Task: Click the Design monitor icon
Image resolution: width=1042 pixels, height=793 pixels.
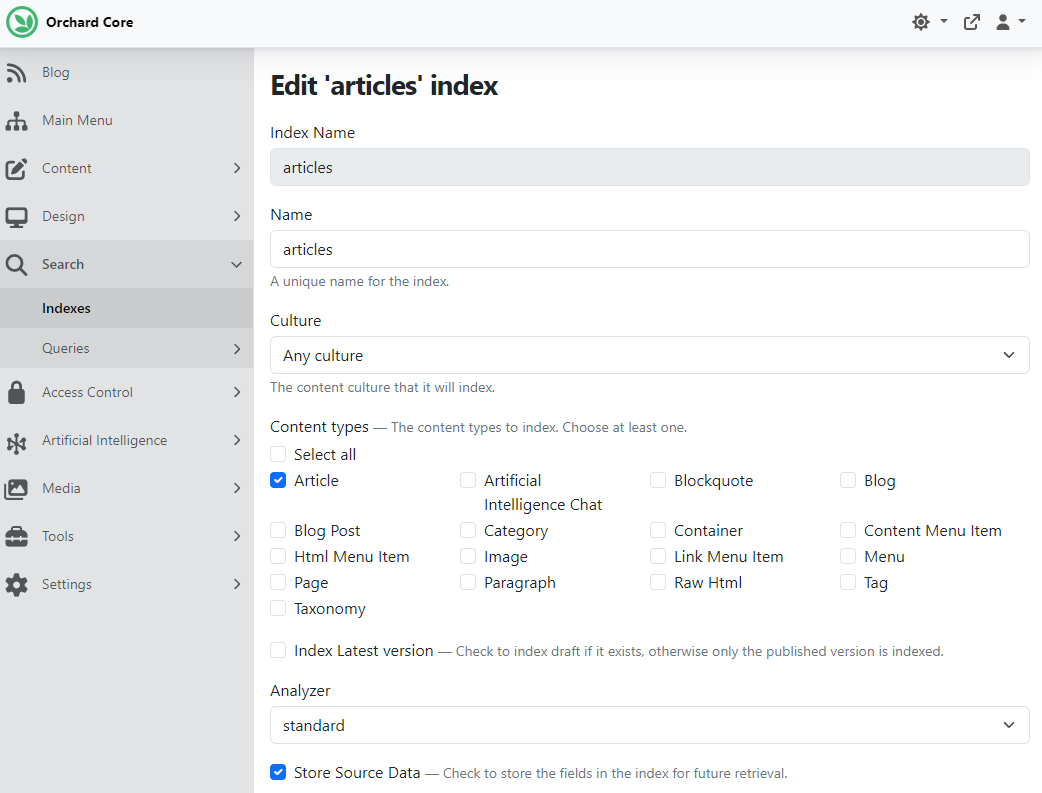Action: tap(16, 217)
